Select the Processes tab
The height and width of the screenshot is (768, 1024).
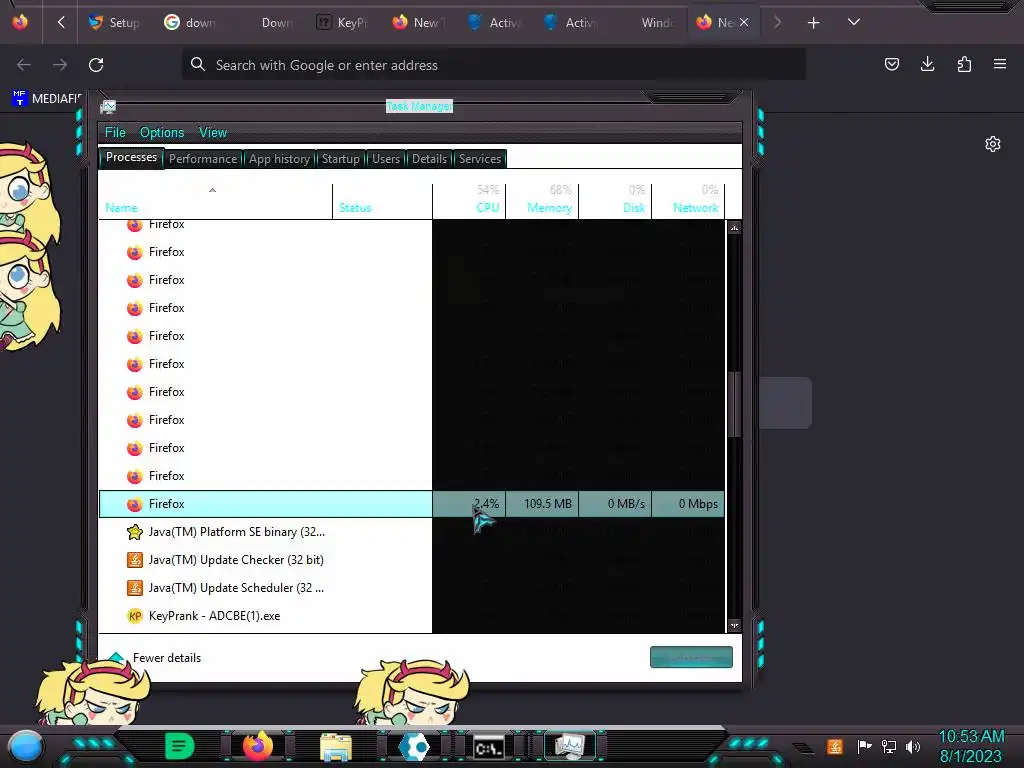[x=131, y=157]
